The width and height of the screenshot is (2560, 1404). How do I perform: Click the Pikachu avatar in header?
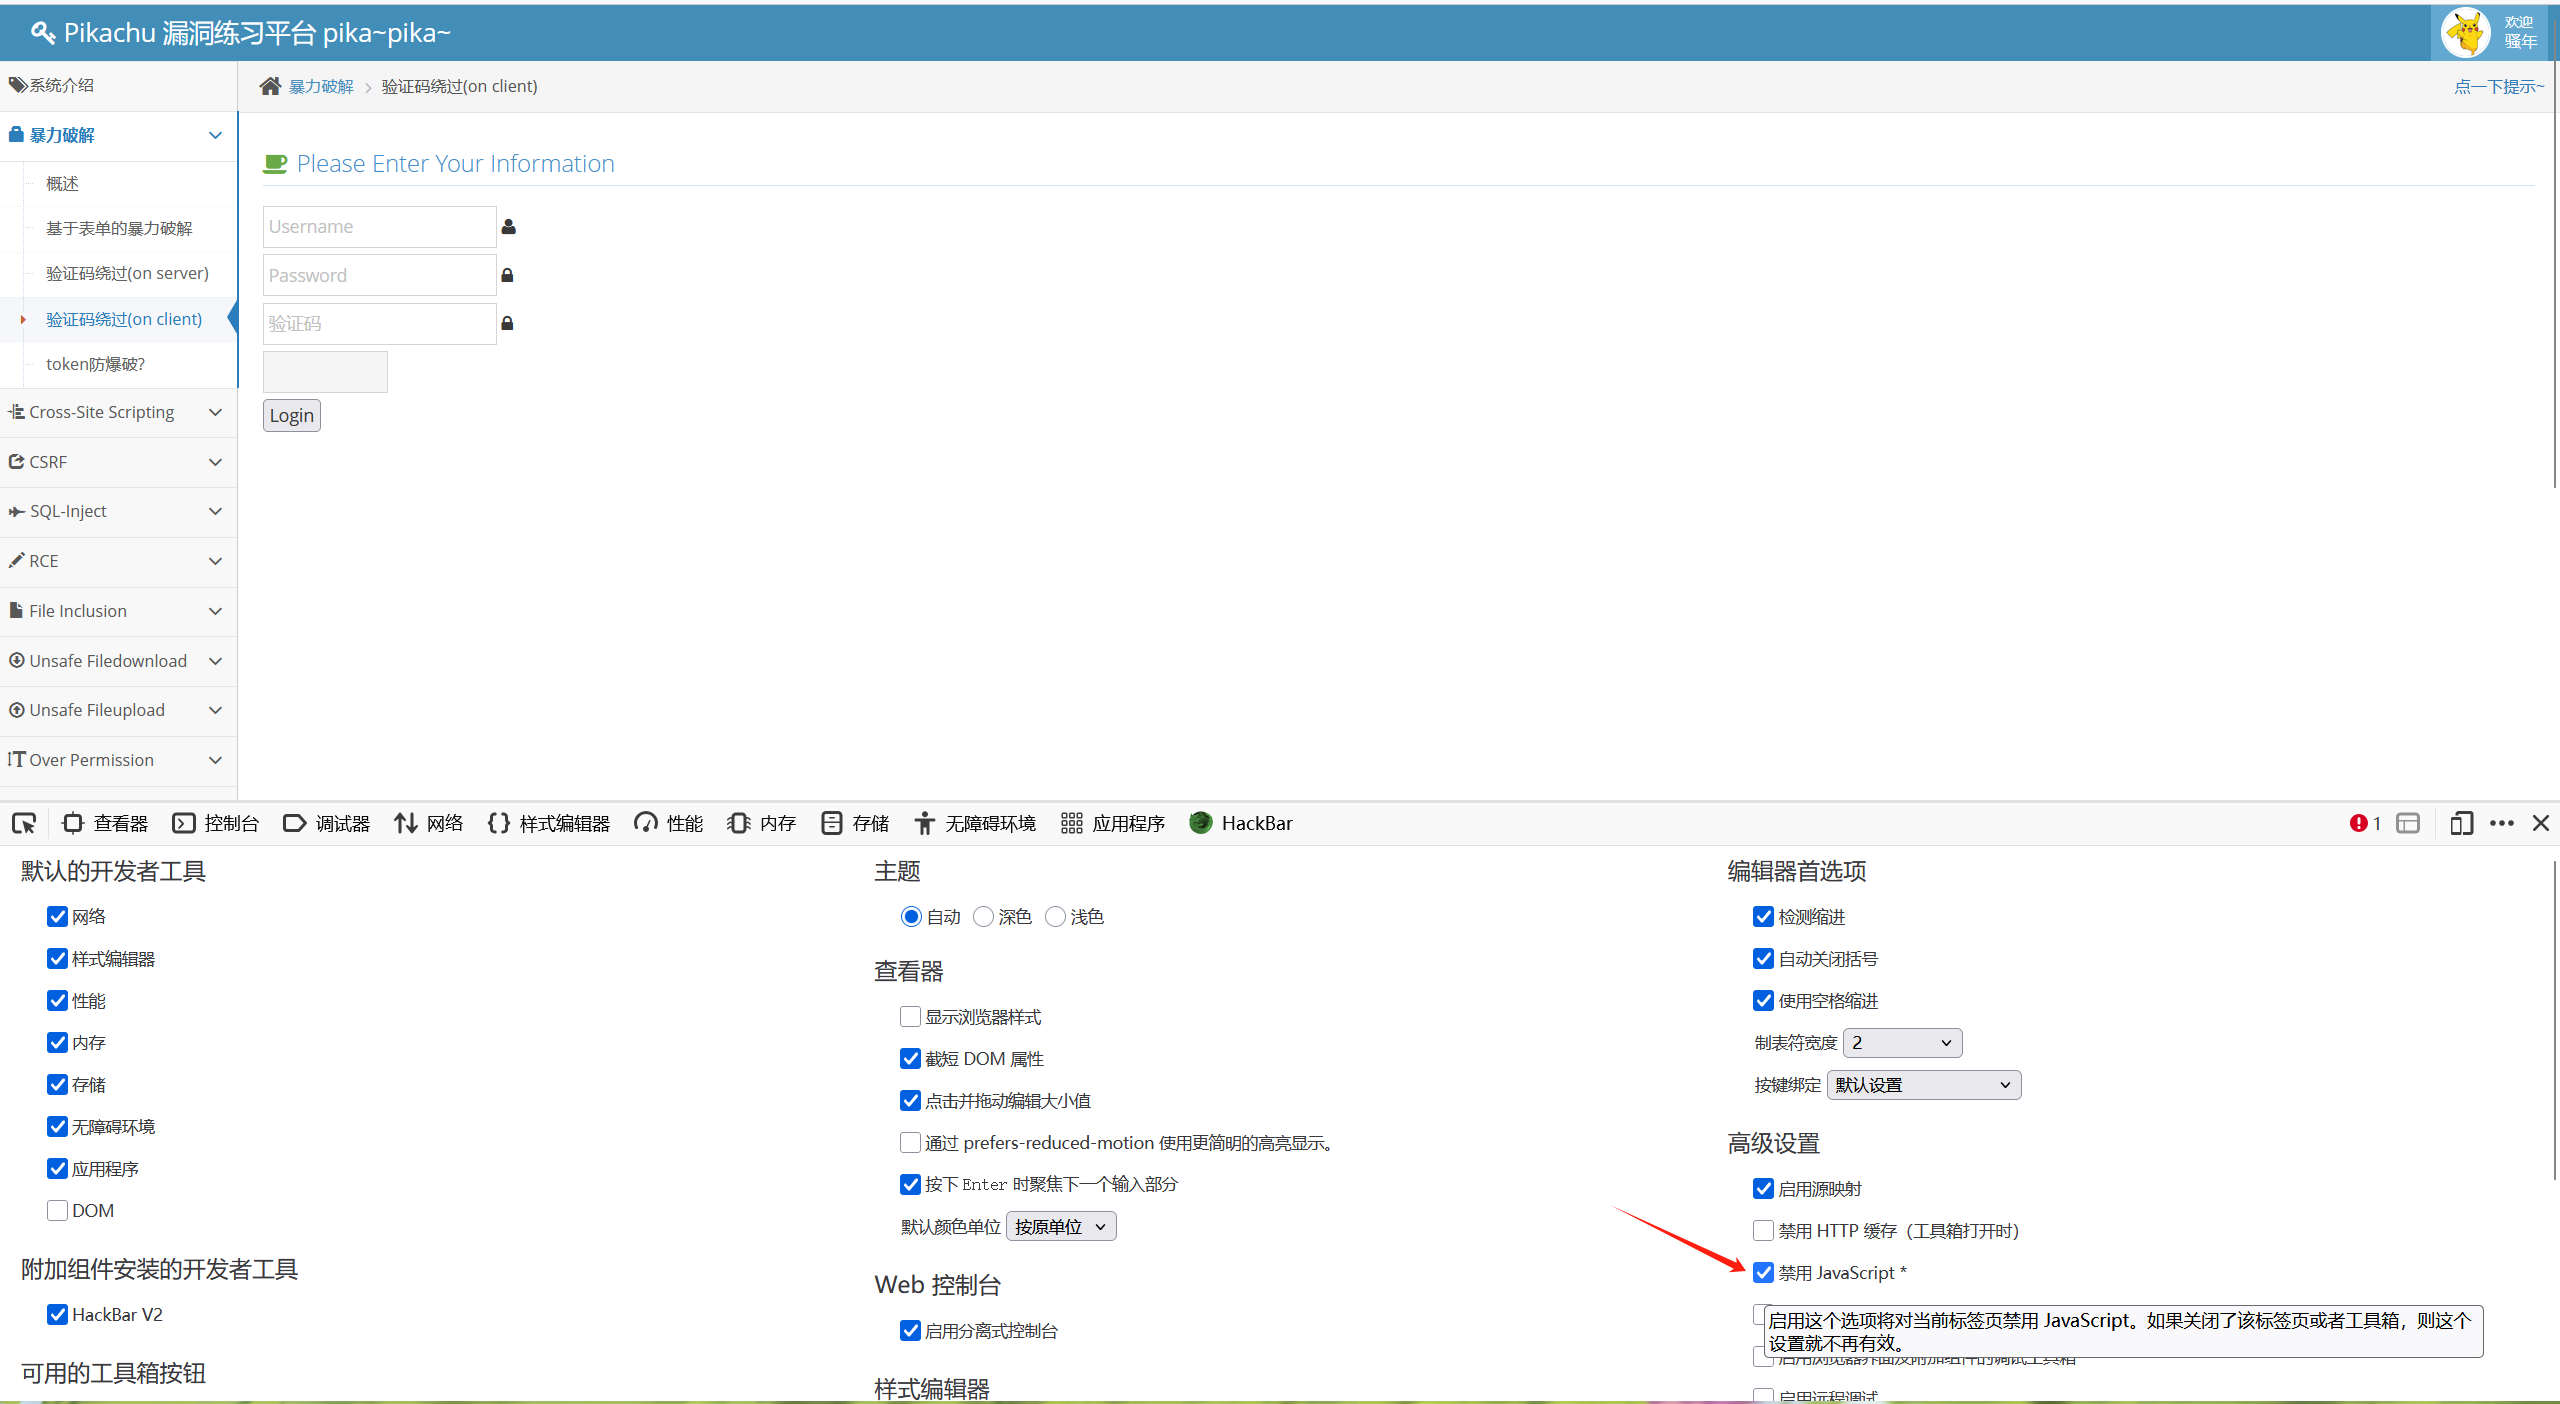pos(2465,32)
